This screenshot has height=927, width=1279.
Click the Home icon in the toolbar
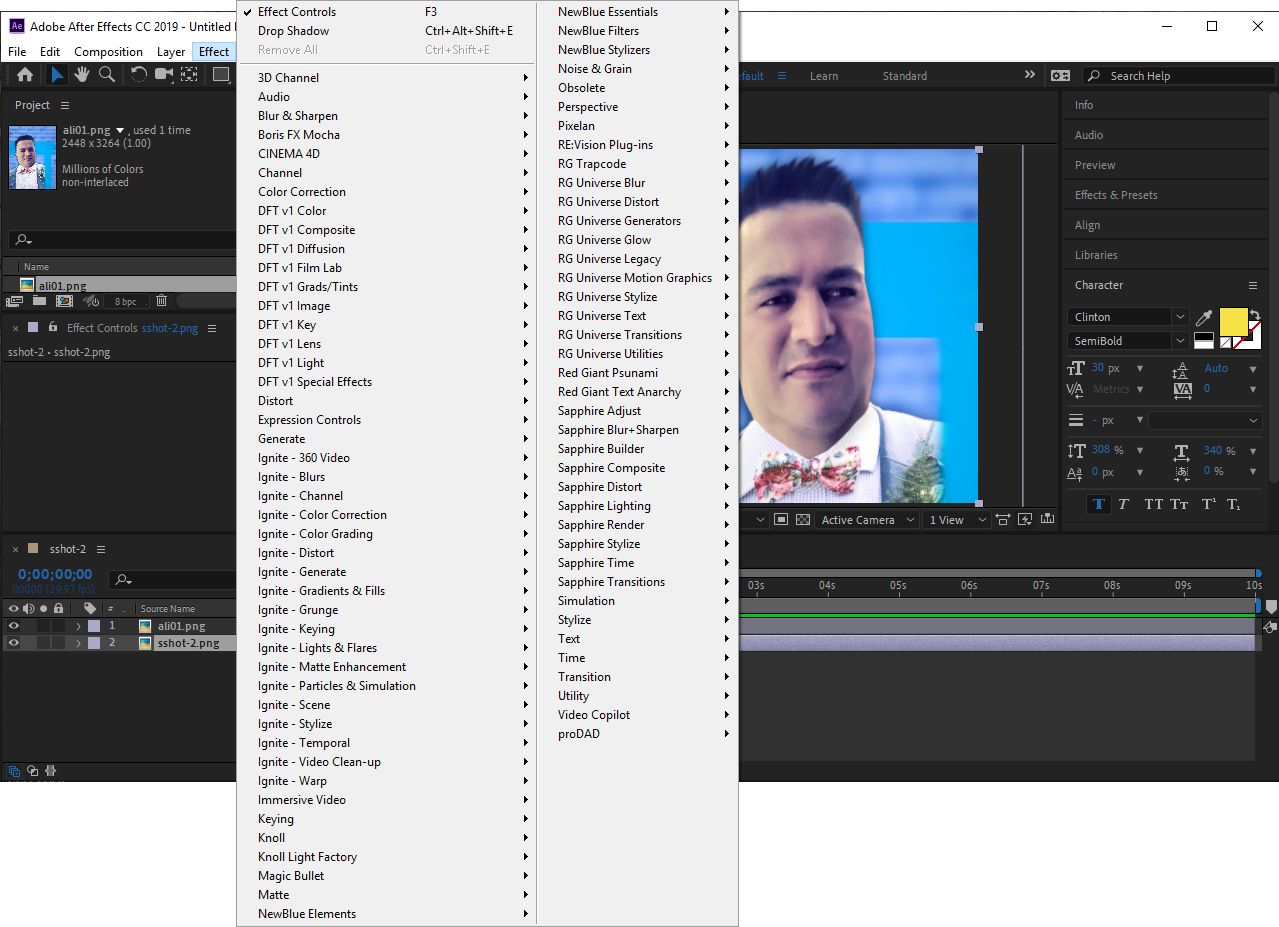tap(25, 75)
